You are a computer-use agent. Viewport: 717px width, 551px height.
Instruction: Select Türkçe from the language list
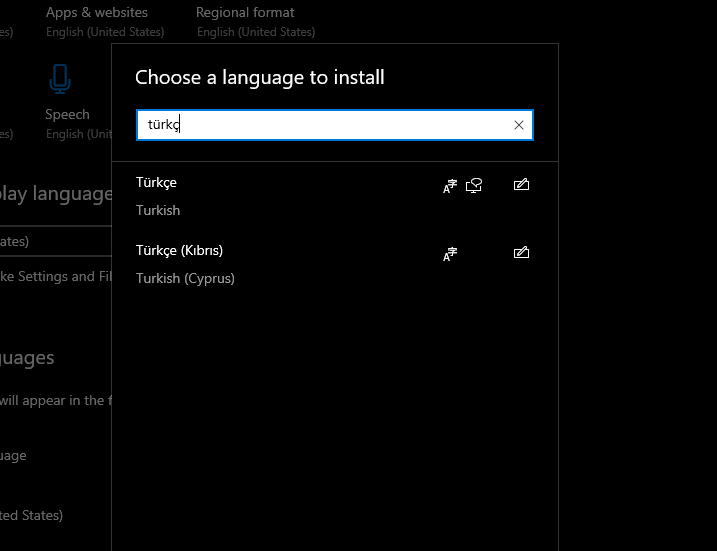click(x=156, y=182)
